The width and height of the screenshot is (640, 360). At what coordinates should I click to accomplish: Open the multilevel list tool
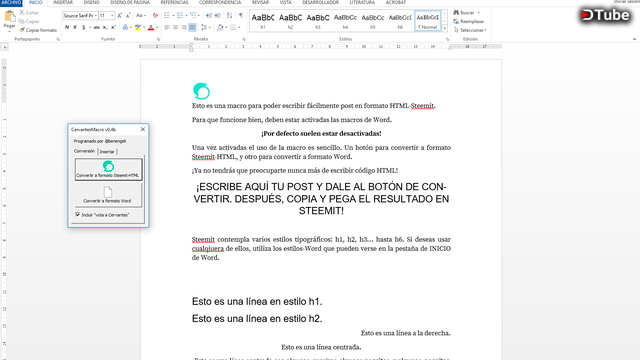click(193, 16)
